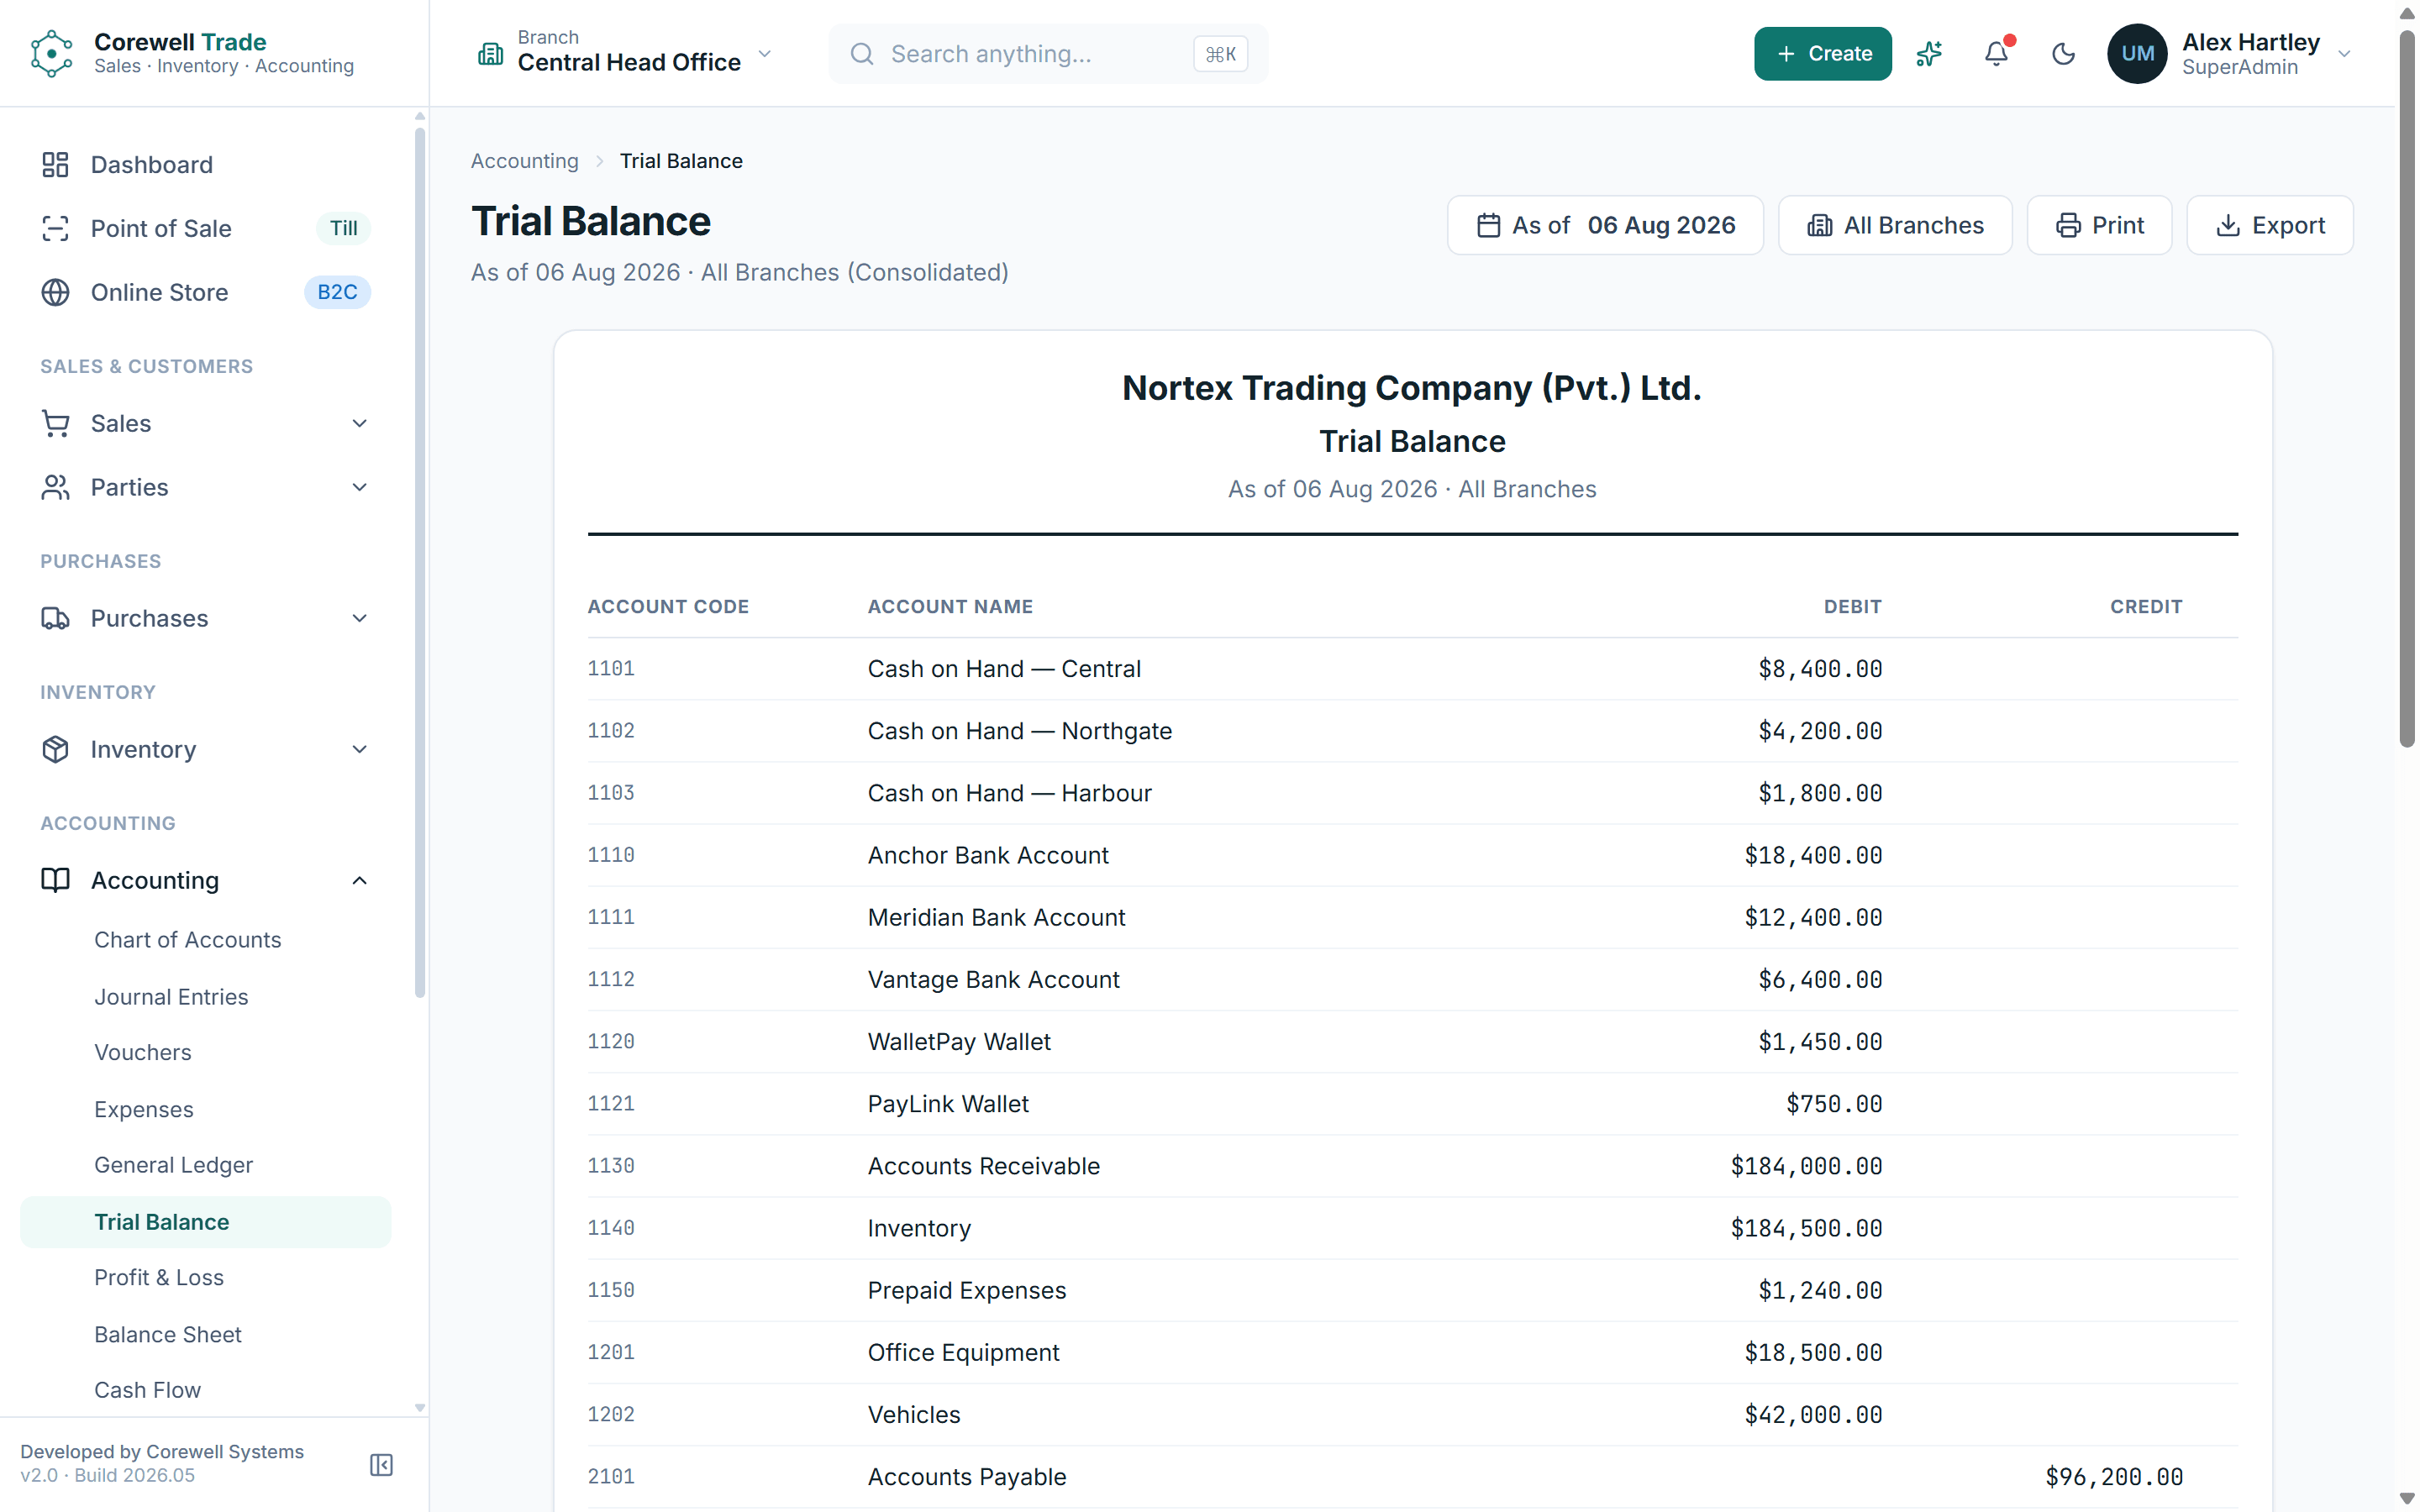
Task: Open the As of 06 Aug 2026 date picker
Action: [1605, 225]
